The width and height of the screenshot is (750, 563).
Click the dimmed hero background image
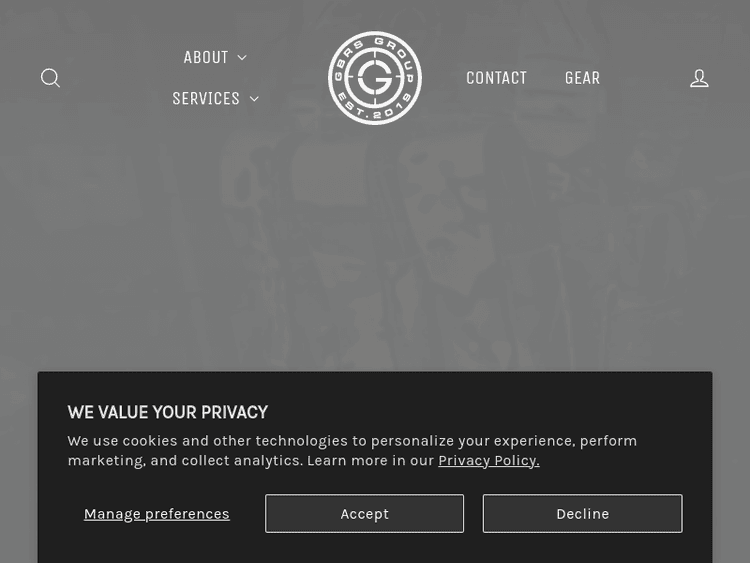375,250
